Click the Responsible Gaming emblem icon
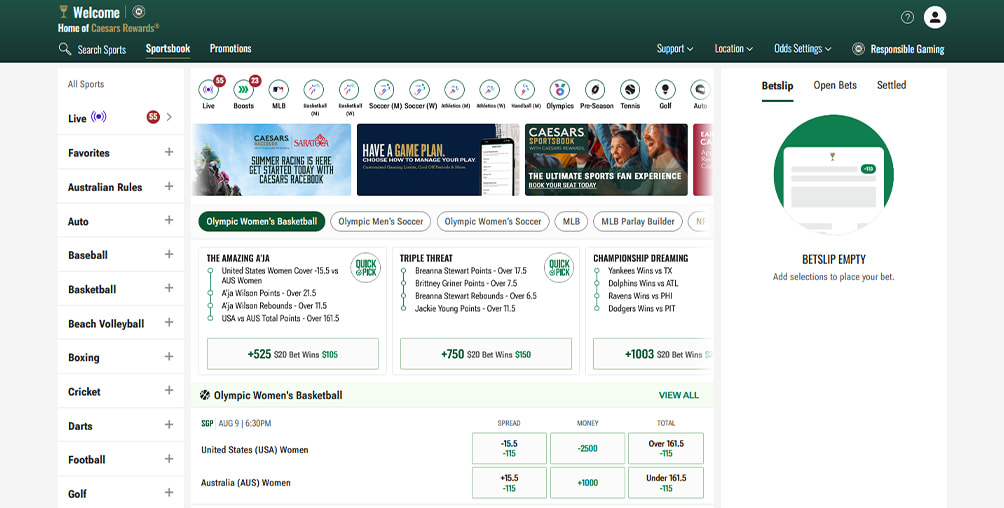 coord(859,49)
